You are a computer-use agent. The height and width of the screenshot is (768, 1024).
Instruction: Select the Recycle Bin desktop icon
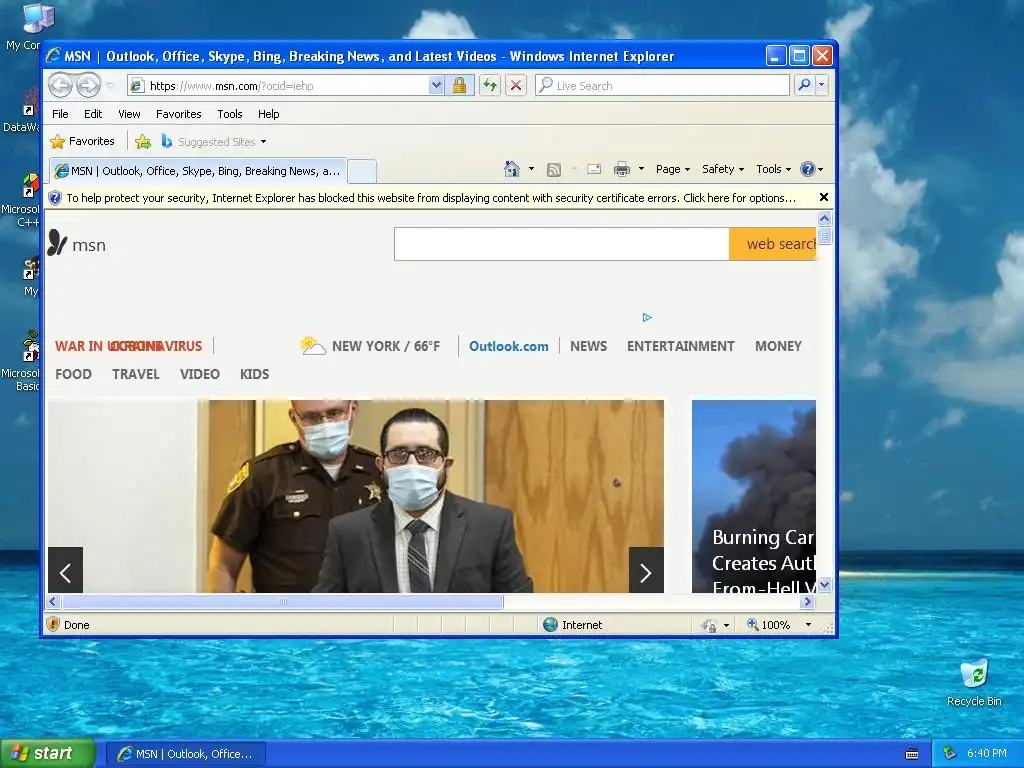click(x=974, y=682)
